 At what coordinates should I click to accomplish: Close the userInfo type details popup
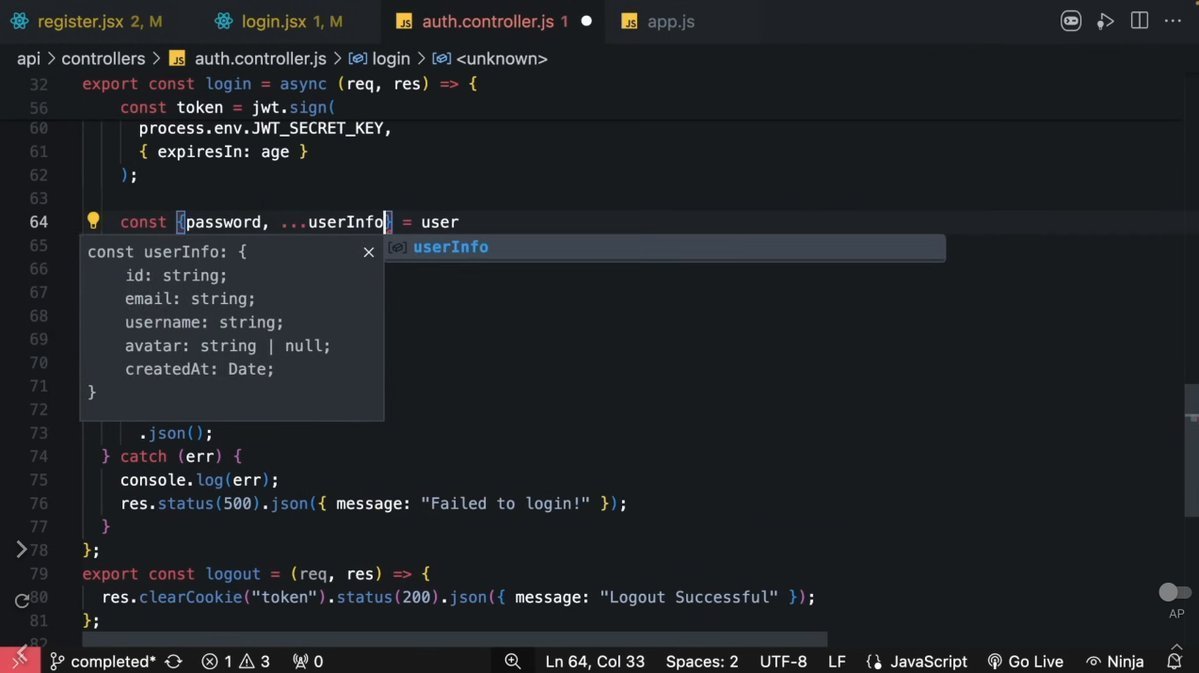tap(369, 252)
